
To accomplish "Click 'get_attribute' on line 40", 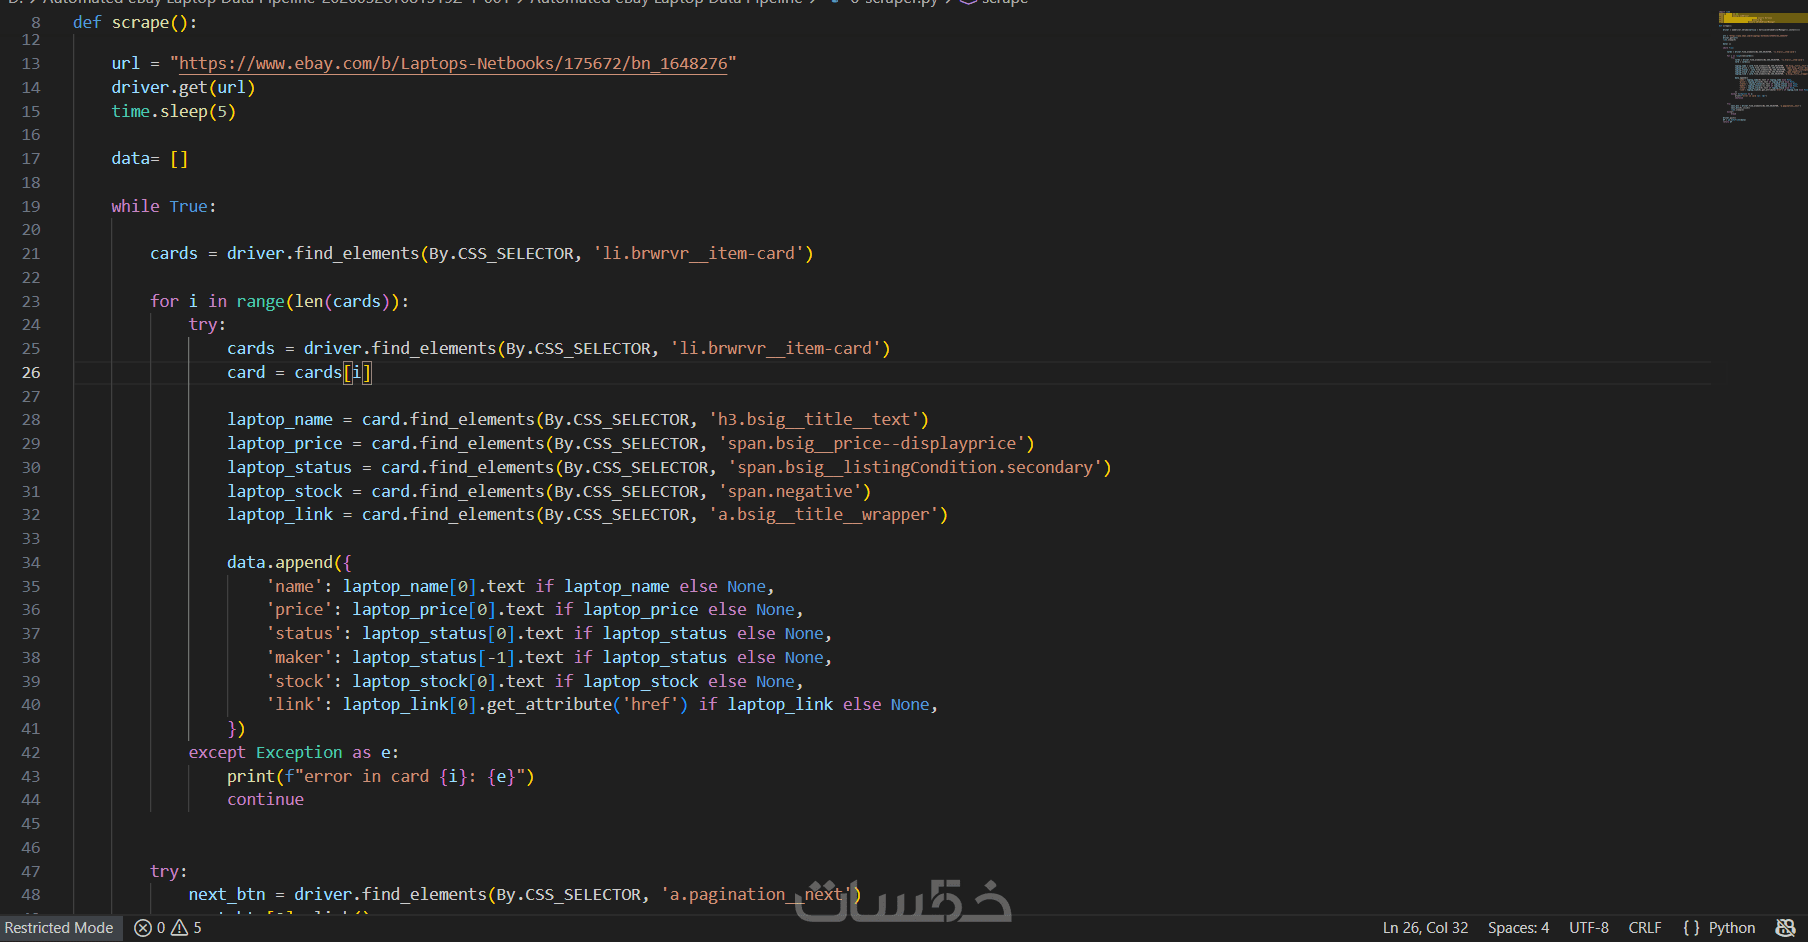I will click(x=549, y=704).
